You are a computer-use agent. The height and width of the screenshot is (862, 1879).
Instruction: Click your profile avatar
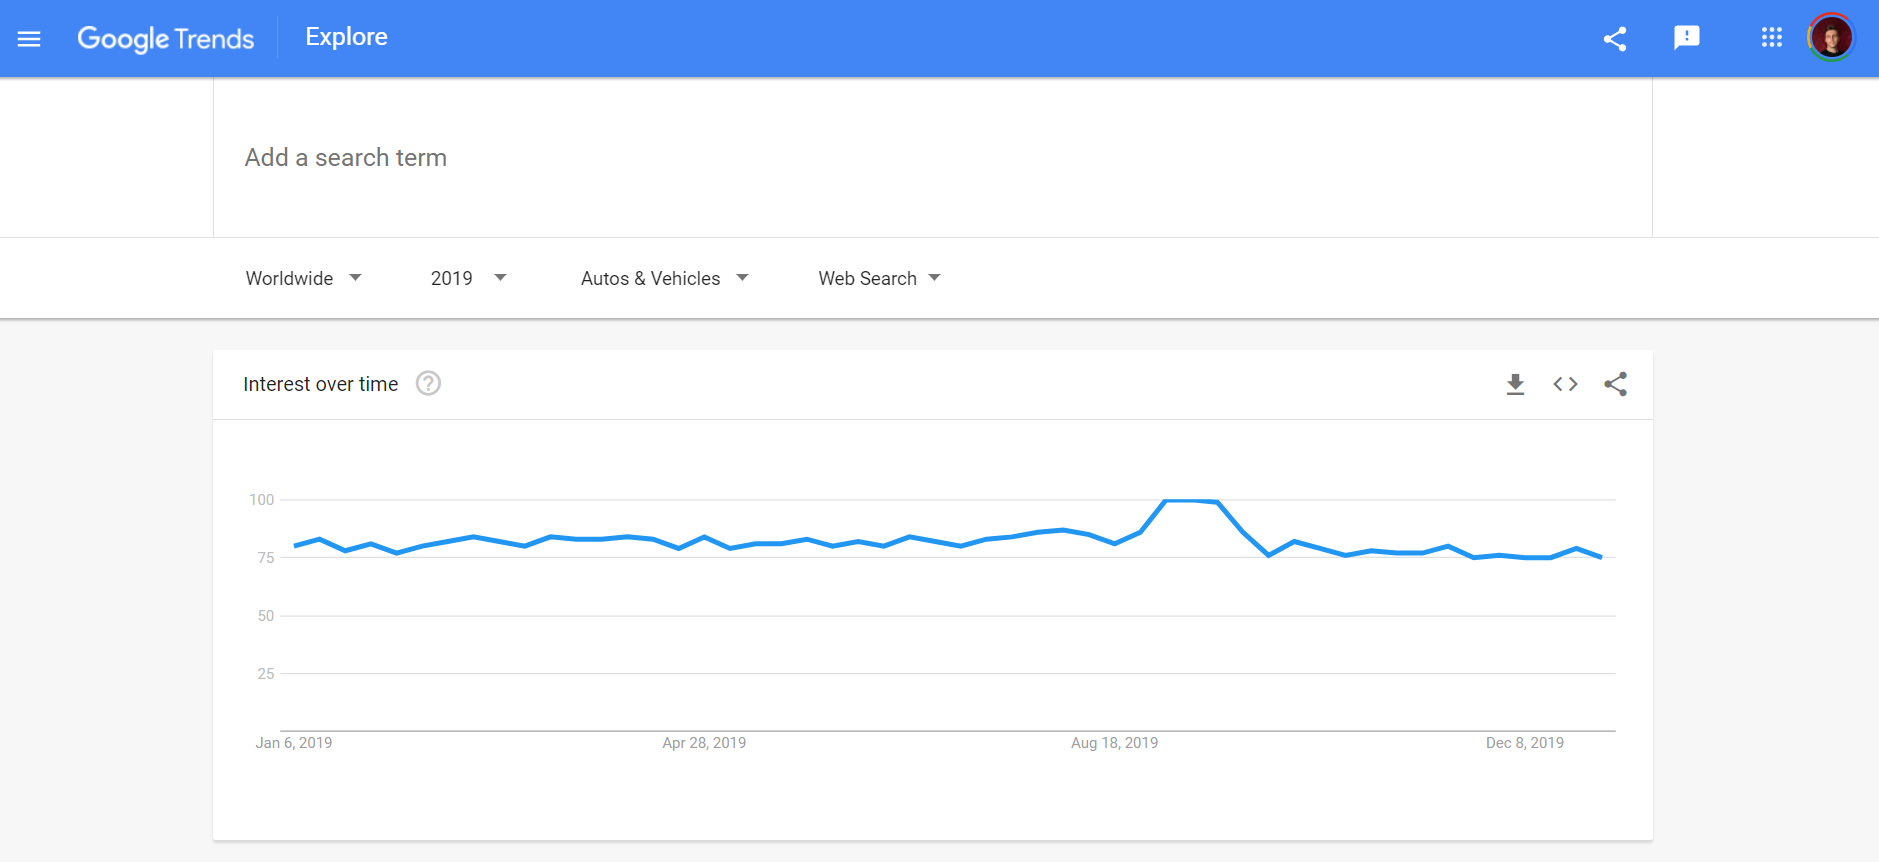tap(1832, 37)
